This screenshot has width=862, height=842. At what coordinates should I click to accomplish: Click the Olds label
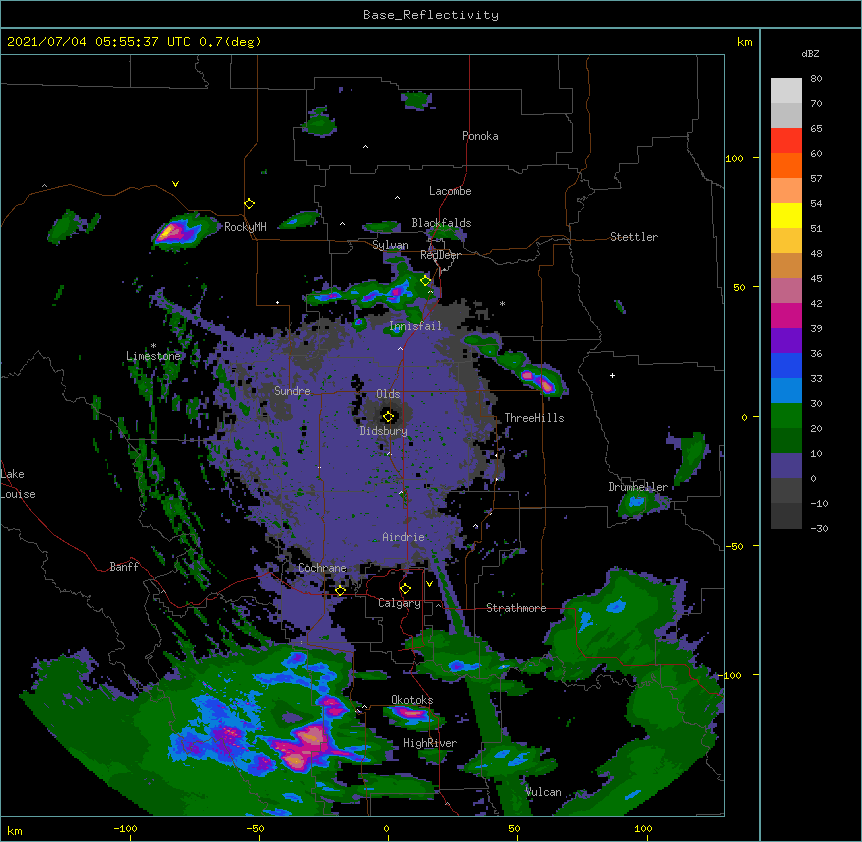pos(388,394)
